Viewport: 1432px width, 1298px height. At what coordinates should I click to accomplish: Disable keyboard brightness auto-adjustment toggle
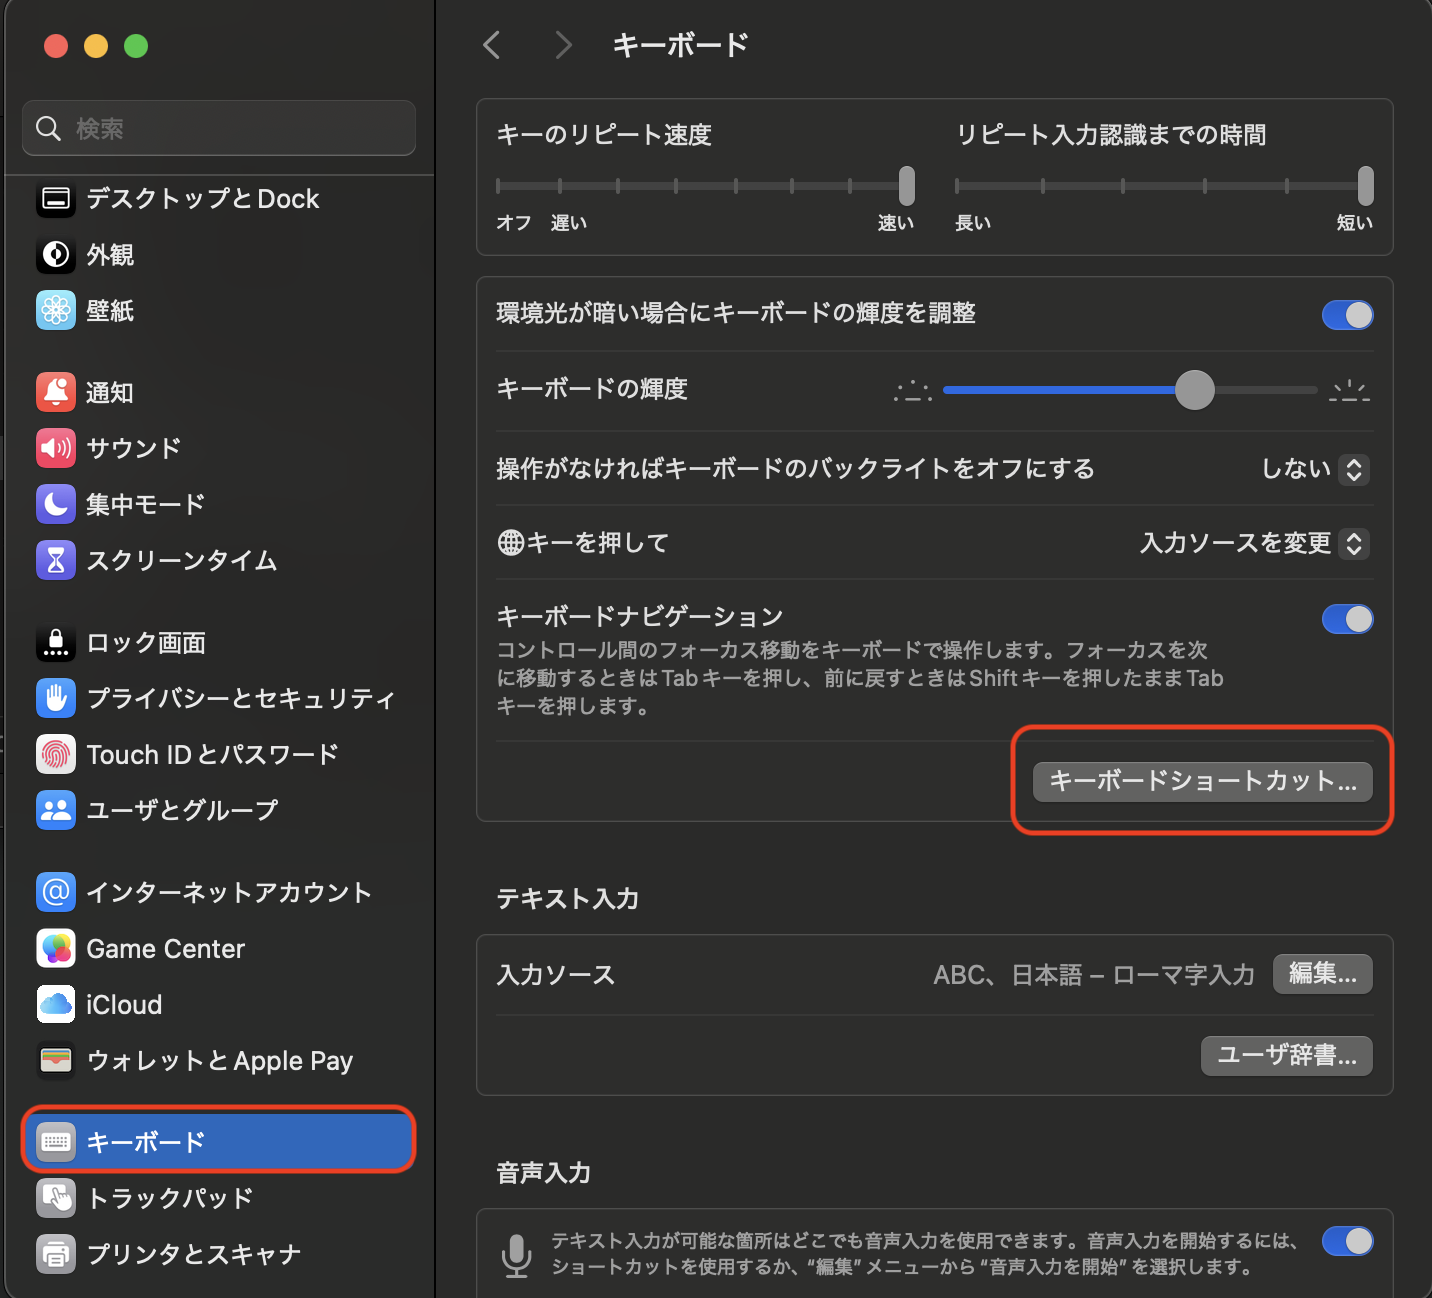coord(1347,315)
